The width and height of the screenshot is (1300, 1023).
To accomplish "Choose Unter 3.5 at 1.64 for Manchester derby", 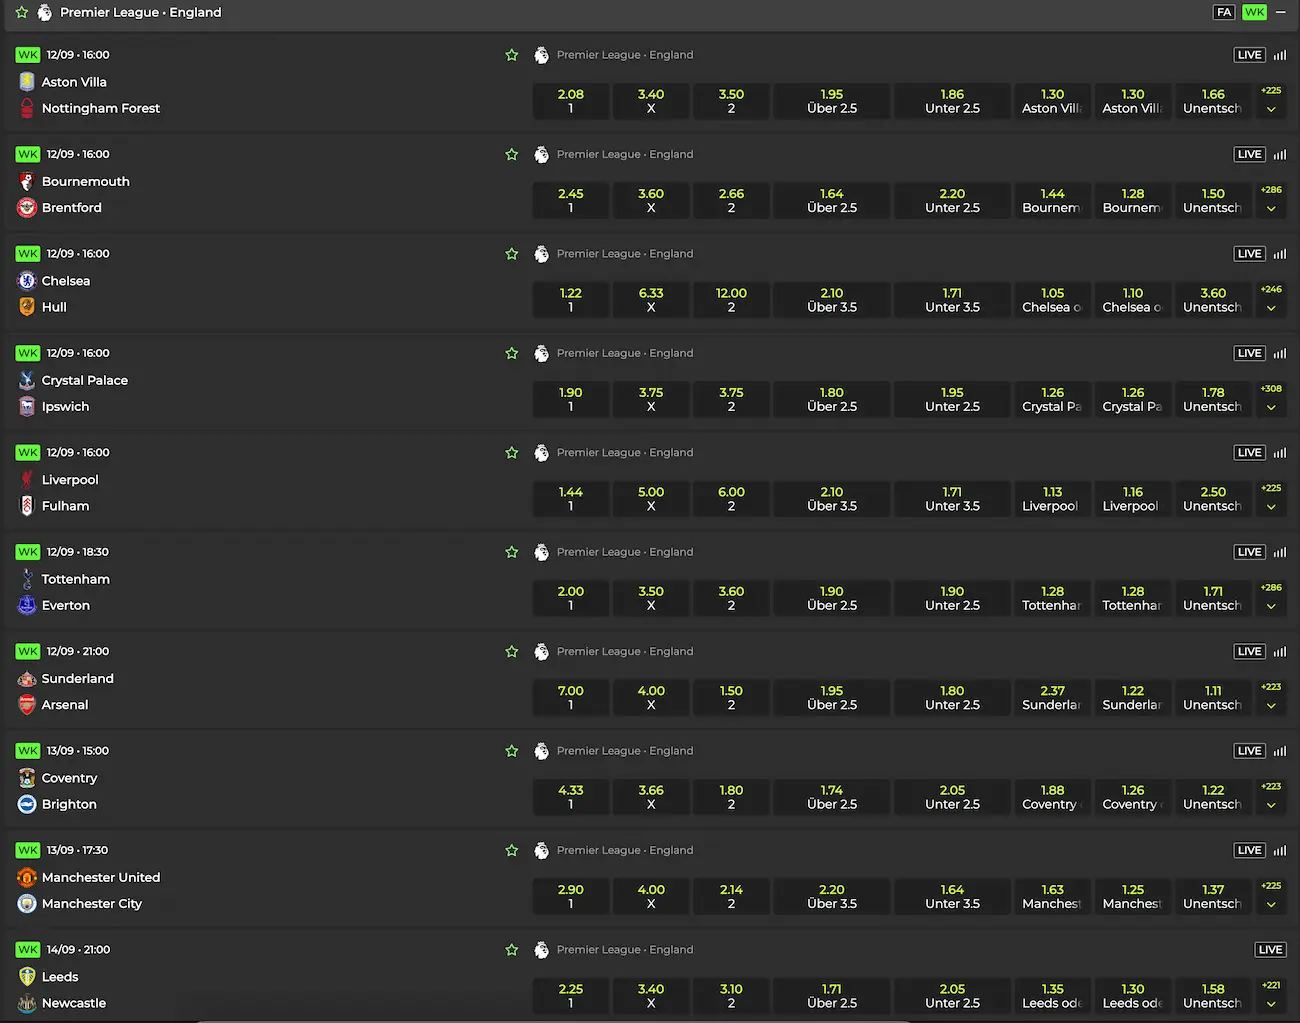I will tap(952, 897).
